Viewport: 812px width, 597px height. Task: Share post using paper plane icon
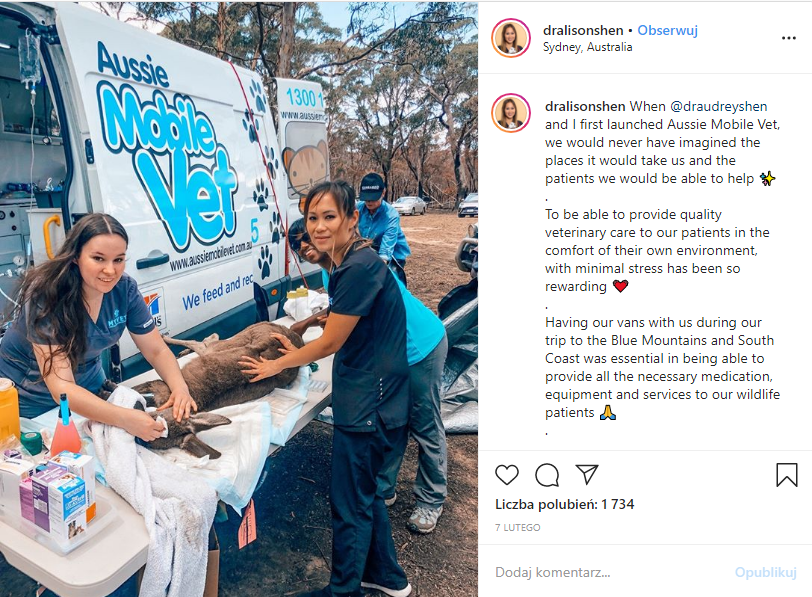pyautogui.click(x=587, y=474)
